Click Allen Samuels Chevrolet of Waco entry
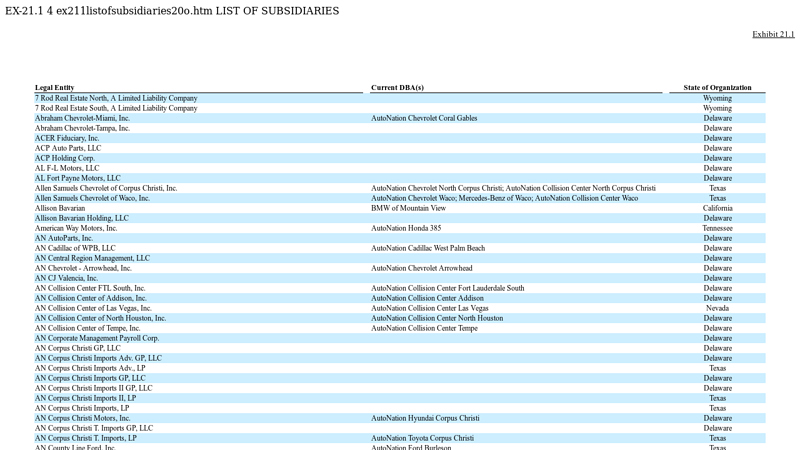Image resolution: width=800 pixels, height=450 pixels. pos(92,198)
